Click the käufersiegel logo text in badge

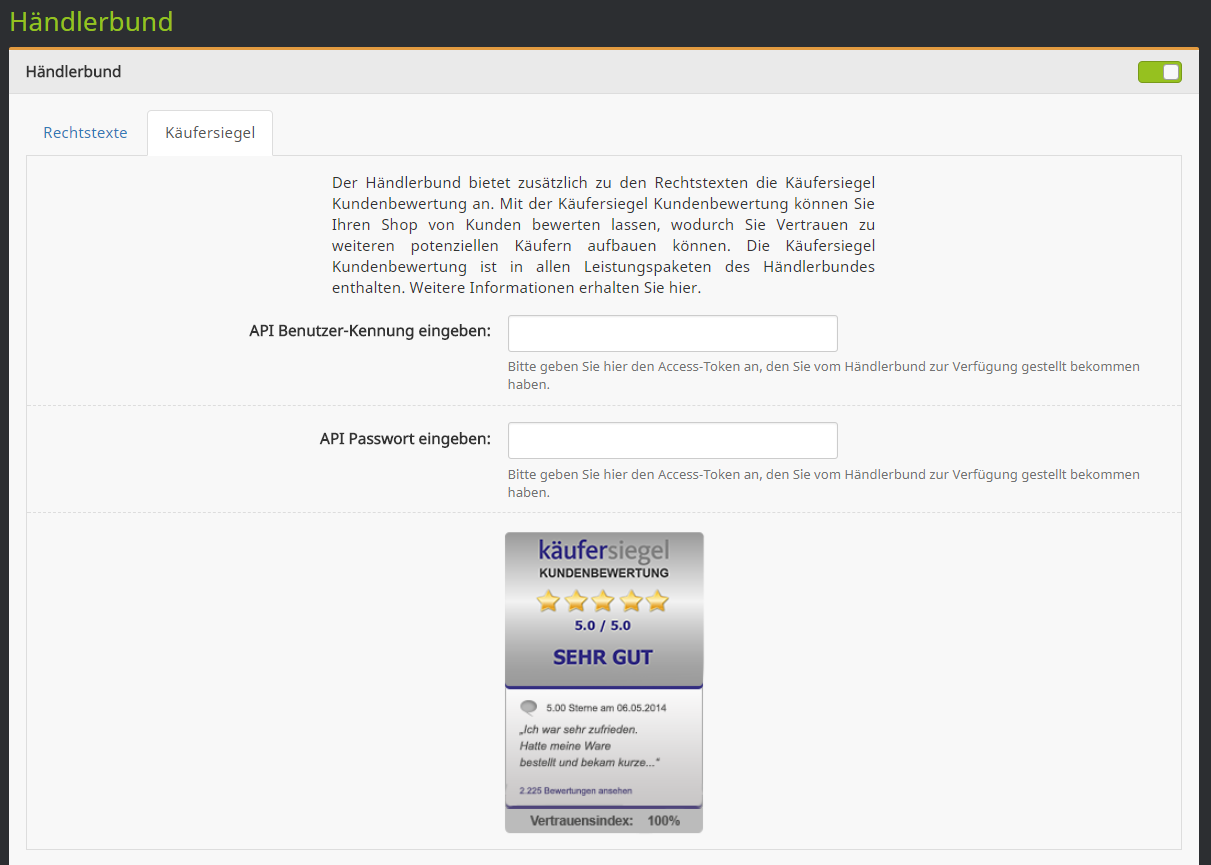[604, 550]
